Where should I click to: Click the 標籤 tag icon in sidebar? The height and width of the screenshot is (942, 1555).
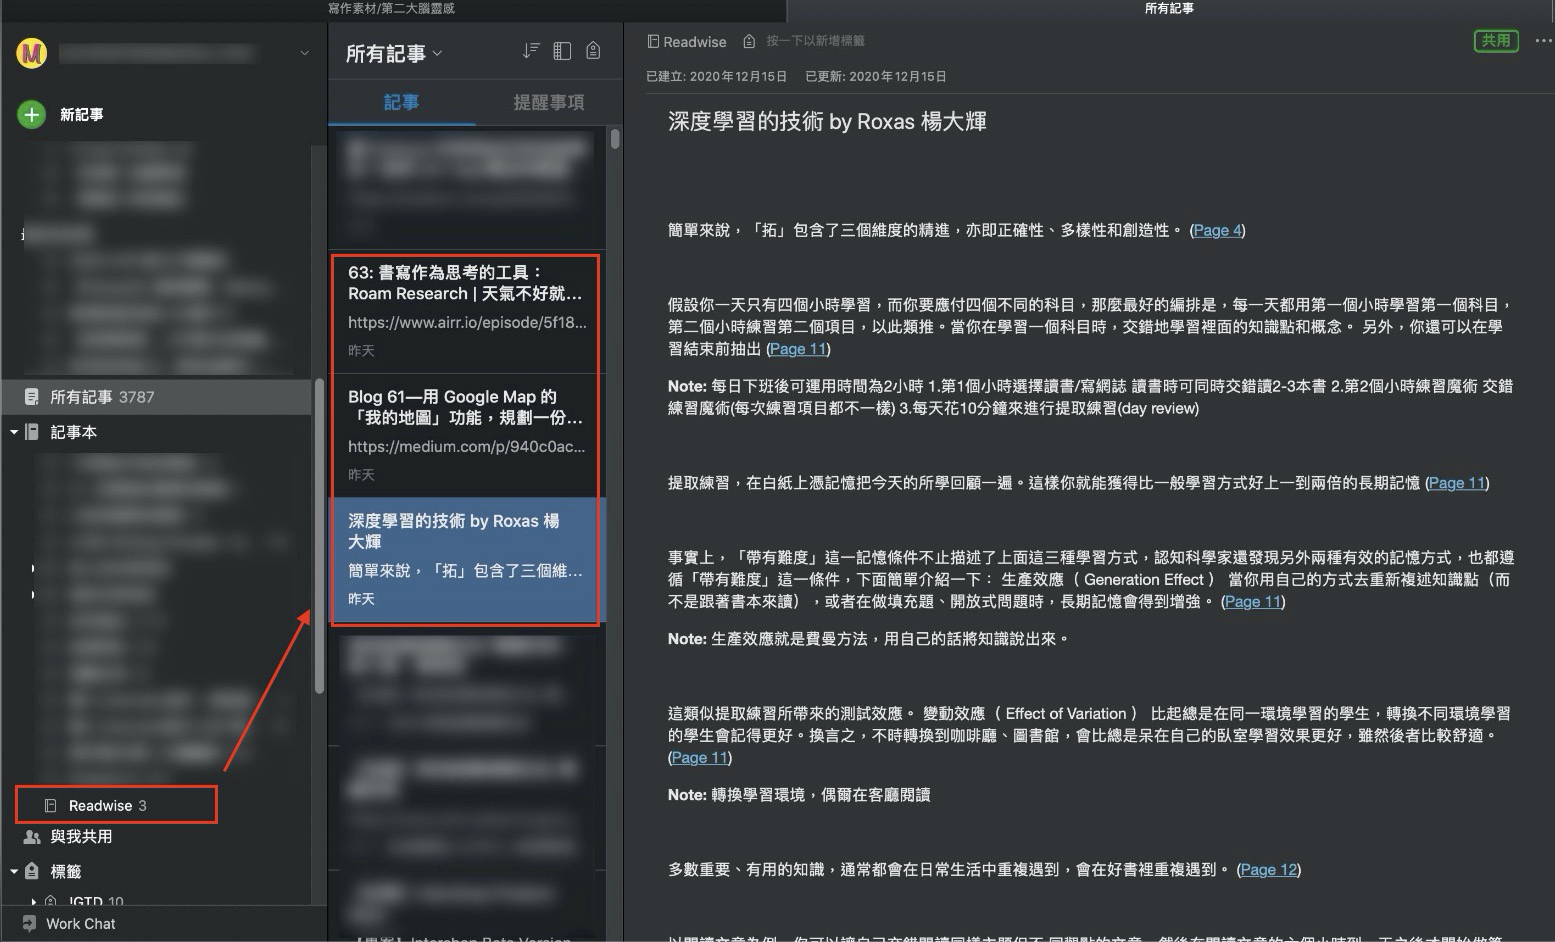tap(32, 871)
